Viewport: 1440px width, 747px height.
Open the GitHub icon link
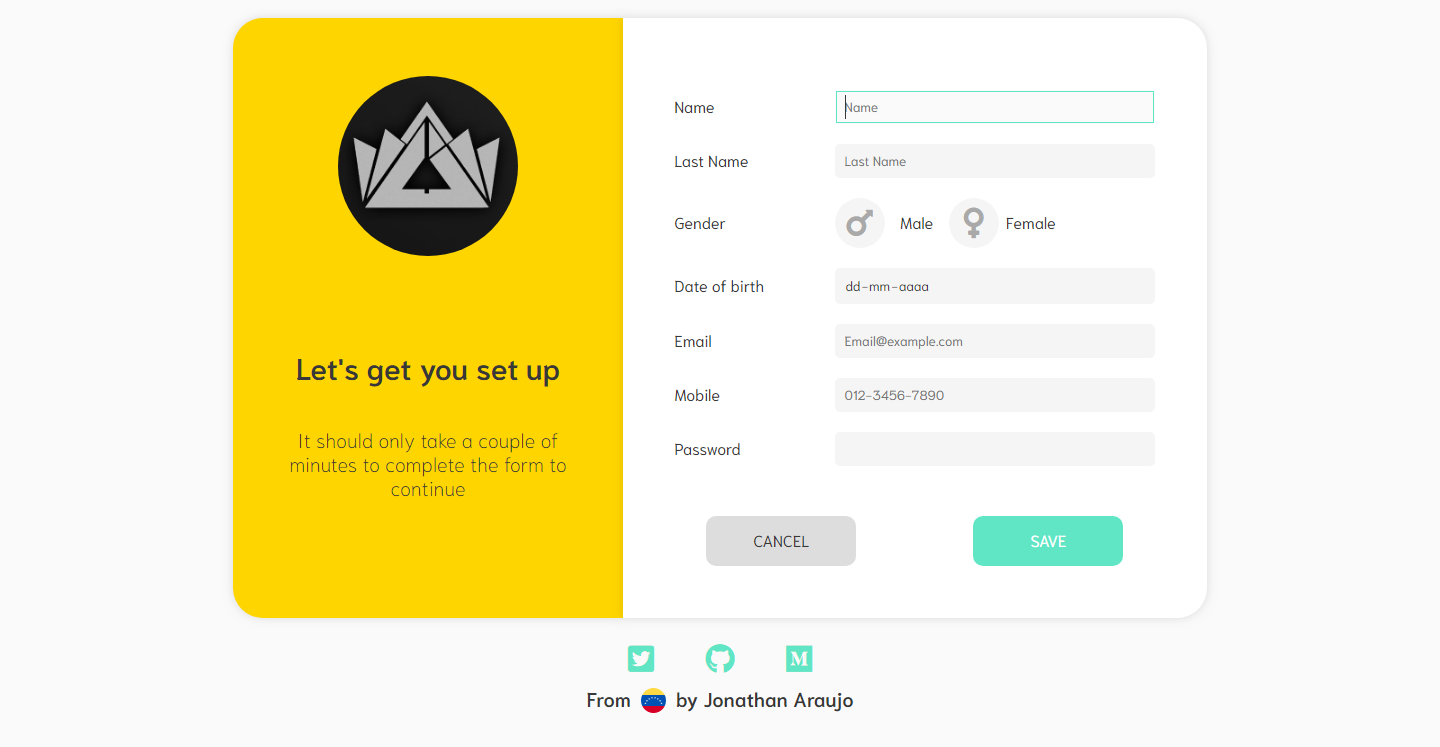pos(720,659)
